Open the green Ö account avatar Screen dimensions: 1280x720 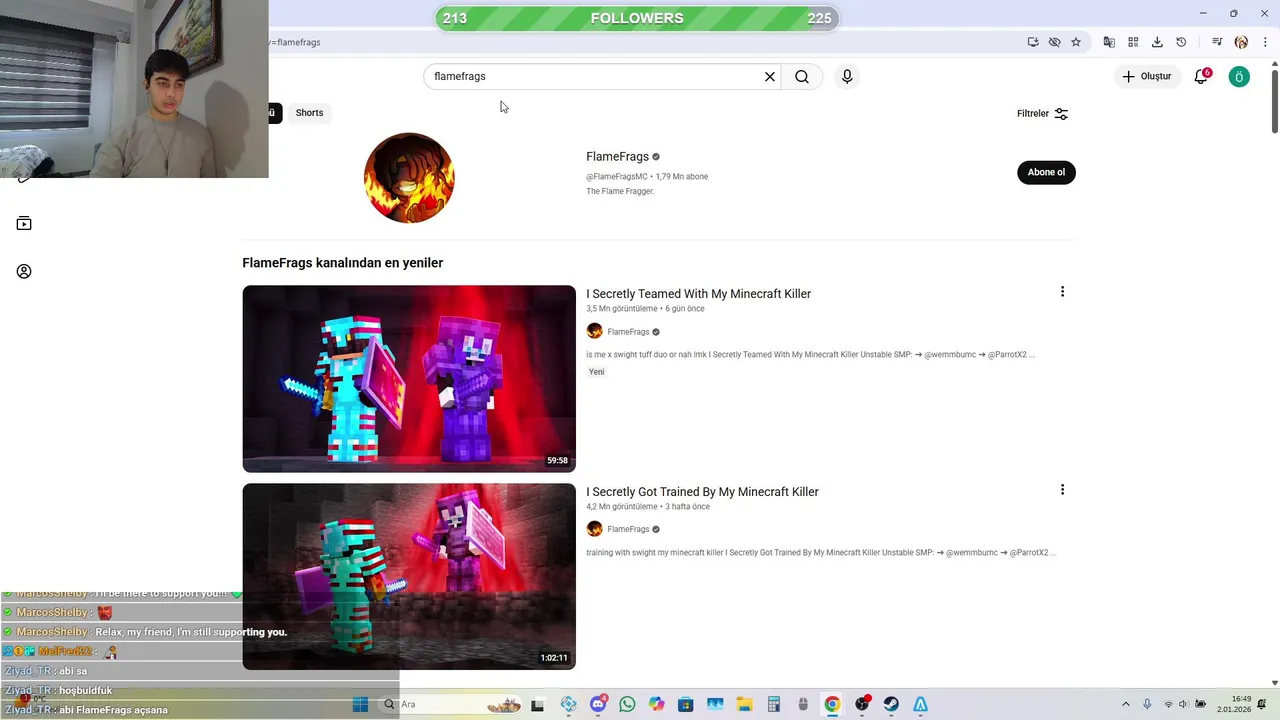point(1239,77)
